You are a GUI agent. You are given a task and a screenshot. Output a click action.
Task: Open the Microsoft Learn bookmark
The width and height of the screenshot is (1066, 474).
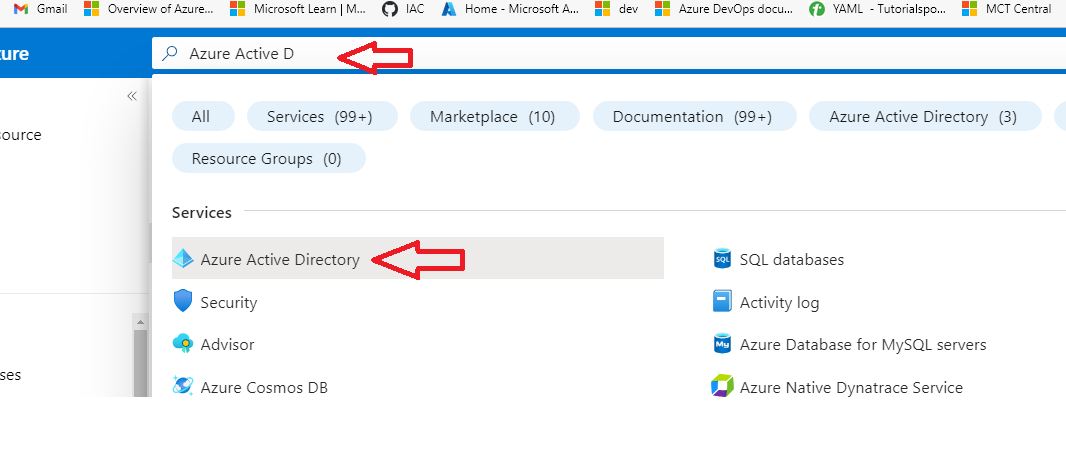[x=298, y=10]
